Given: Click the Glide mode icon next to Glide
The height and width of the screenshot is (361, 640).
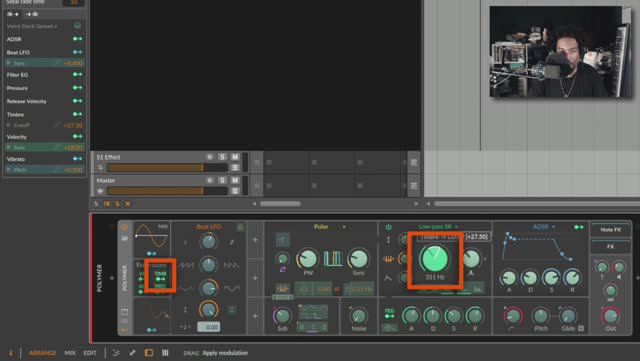Looking at the screenshot, I should [581, 328].
